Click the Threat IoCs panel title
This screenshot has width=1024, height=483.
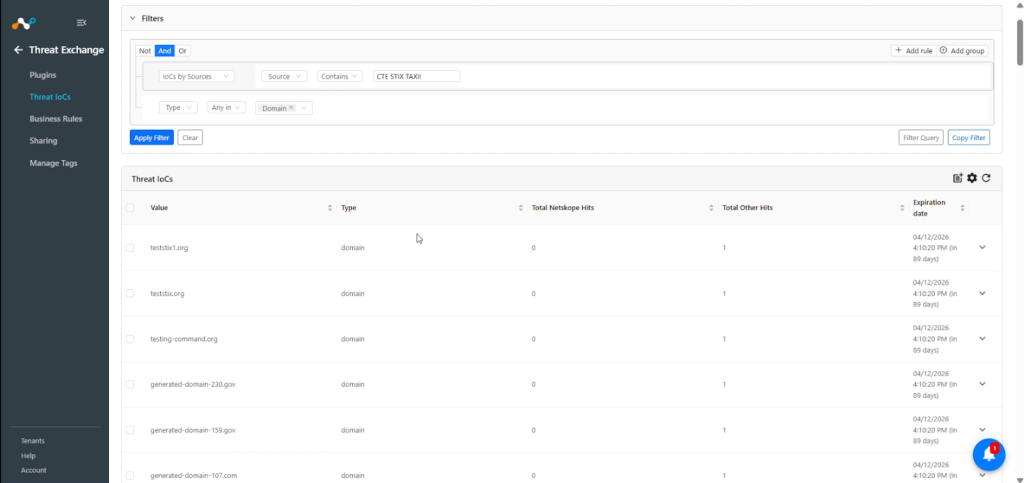click(x=152, y=179)
